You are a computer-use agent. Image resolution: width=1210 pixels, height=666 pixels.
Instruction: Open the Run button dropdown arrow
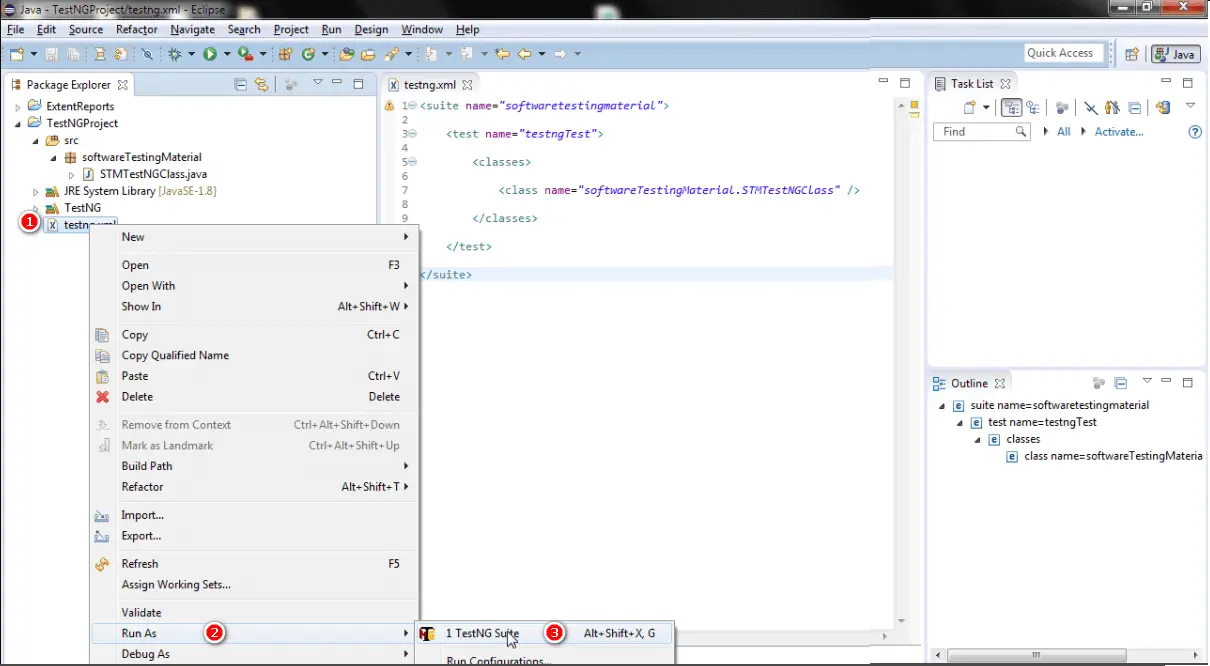pyautogui.click(x=227, y=54)
